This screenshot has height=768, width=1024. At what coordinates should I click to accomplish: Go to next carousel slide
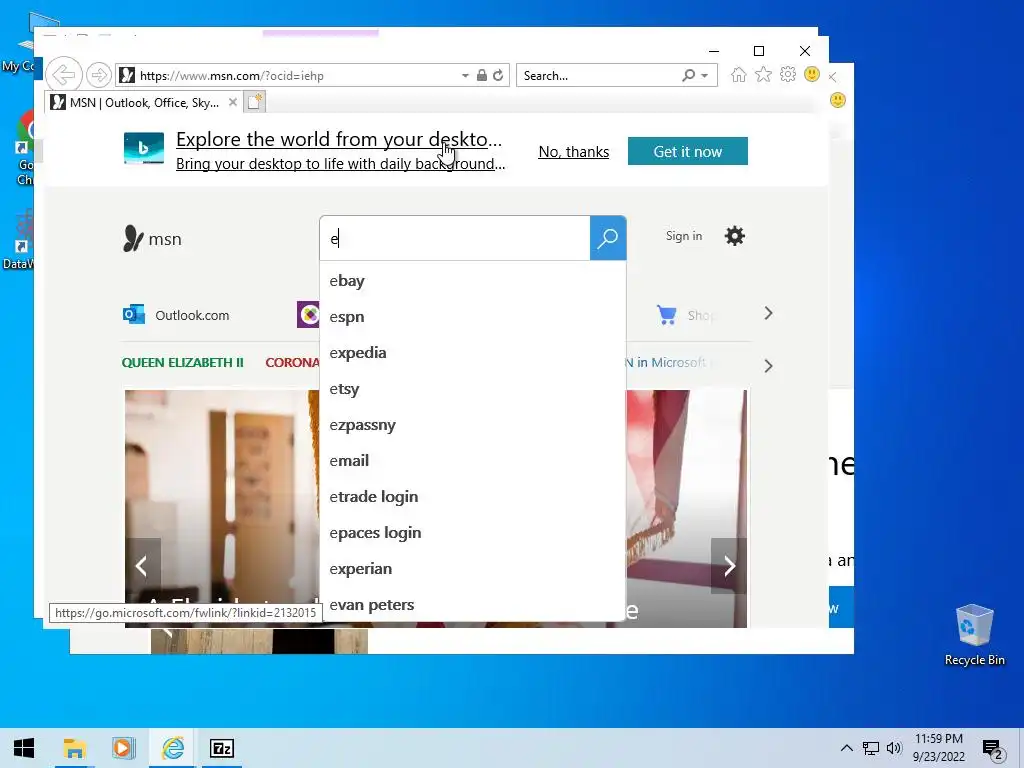point(729,566)
